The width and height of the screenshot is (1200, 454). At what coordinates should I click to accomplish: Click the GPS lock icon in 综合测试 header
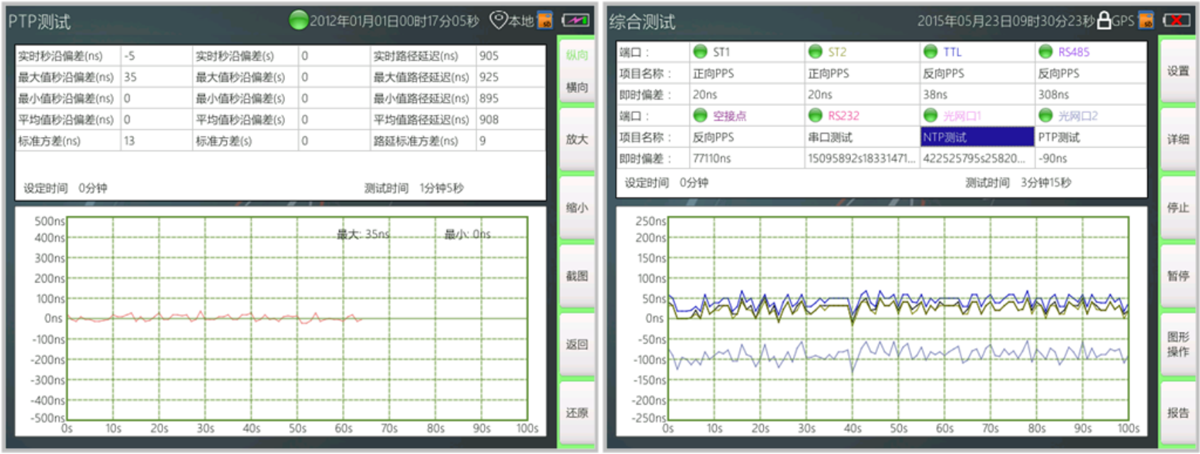click(x=1104, y=20)
